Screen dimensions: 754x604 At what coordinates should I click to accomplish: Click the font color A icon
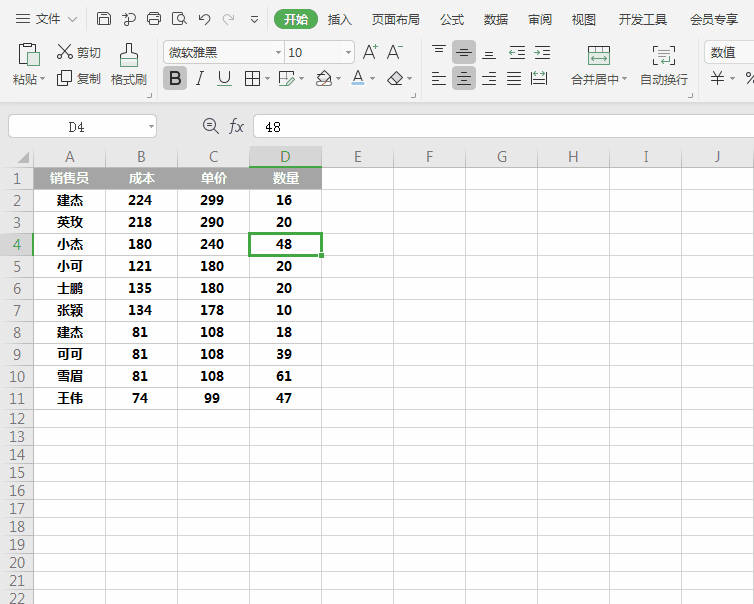358,78
